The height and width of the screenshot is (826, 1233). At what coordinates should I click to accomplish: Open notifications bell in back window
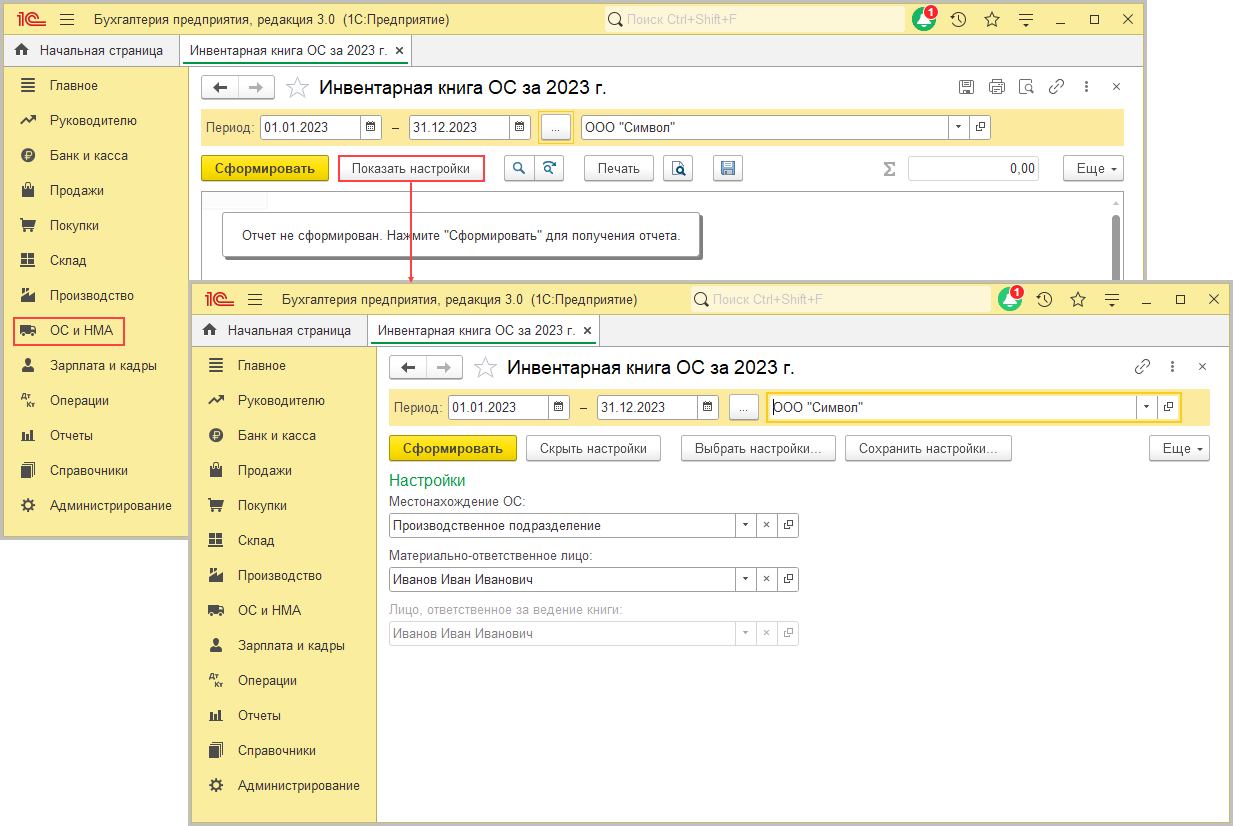(x=924, y=19)
